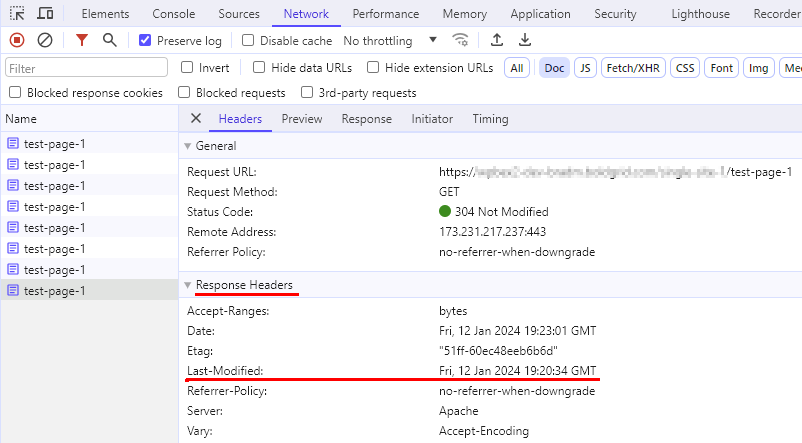Collapse the General section
The width and height of the screenshot is (802, 443).
click(x=188, y=146)
